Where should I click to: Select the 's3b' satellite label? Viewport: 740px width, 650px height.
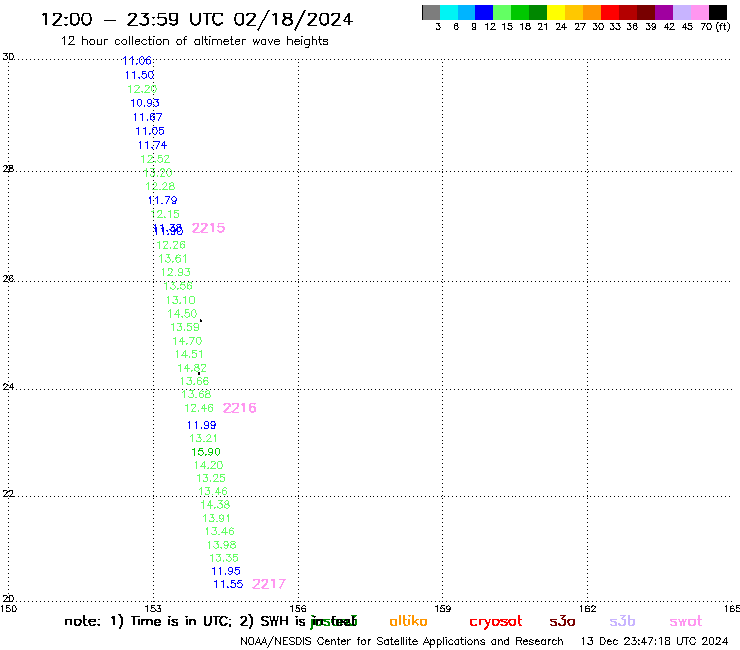622,621
